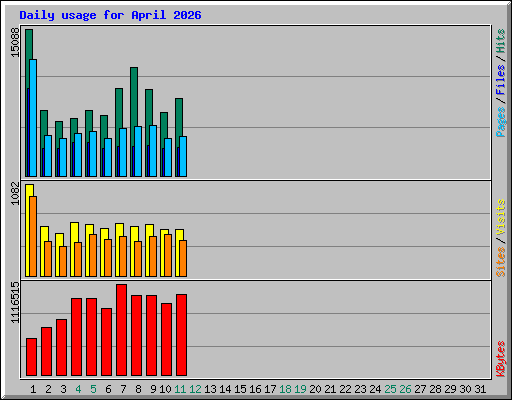This screenshot has width=512, height=400.
Task: Click the 1116515 axis value
Action: (15, 303)
